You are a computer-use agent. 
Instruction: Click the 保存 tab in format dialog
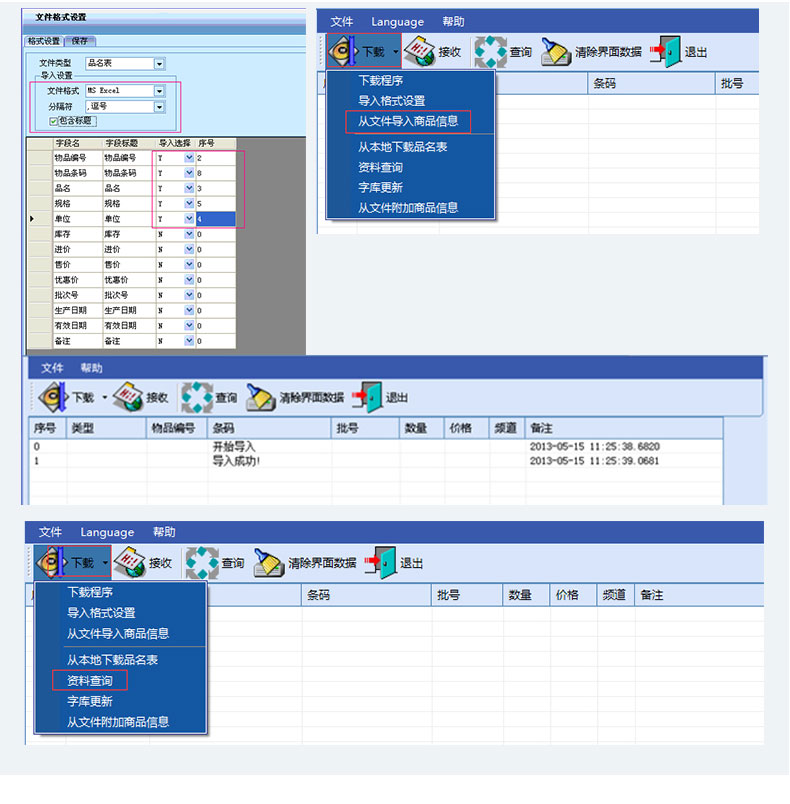(79, 41)
